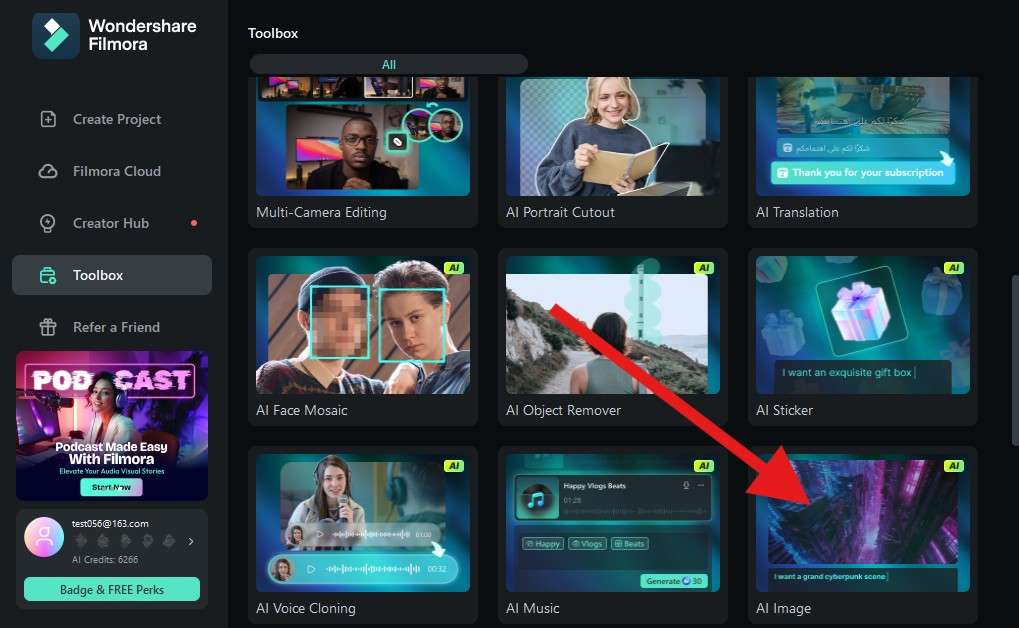Click the Toolbox page heading
Image resolution: width=1019 pixels, height=628 pixels.
pos(273,33)
